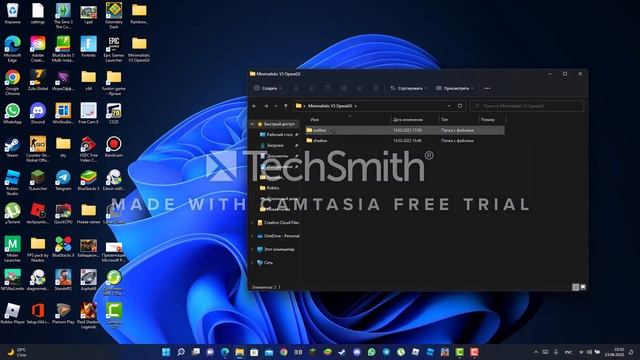Image resolution: width=640 pixels, height=360 pixels.
Task: Select the Roblox Player desktop shortcut
Action: click(12, 313)
